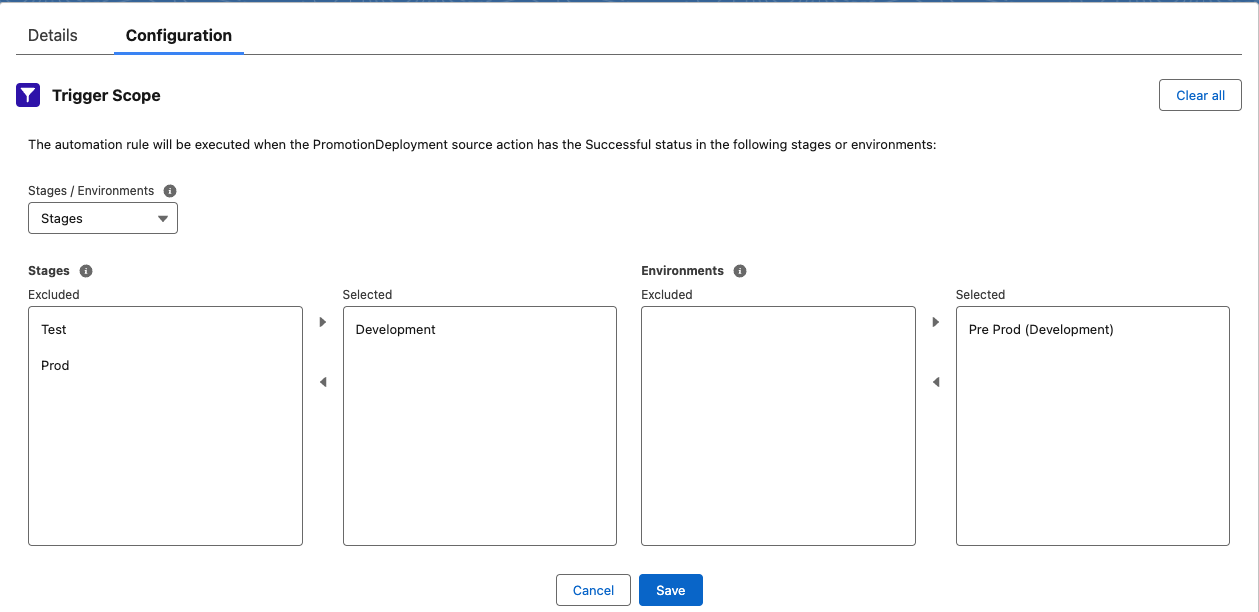The height and width of the screenshot is (612, 1259).
Task: Select Test in excluded stages list
Action: coord(54,329)
